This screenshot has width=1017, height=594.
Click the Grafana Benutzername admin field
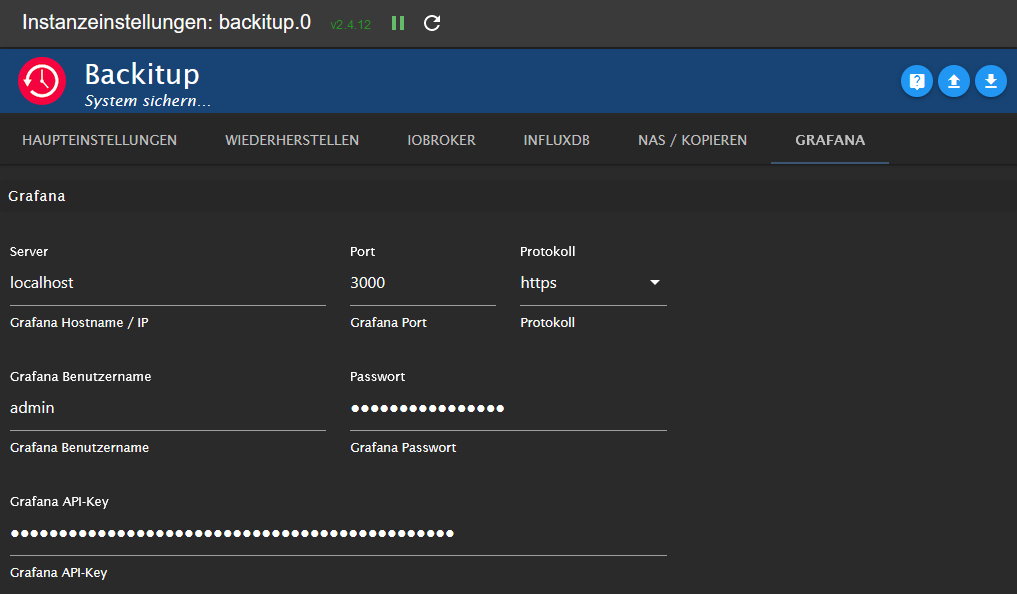tap(167, 408)
